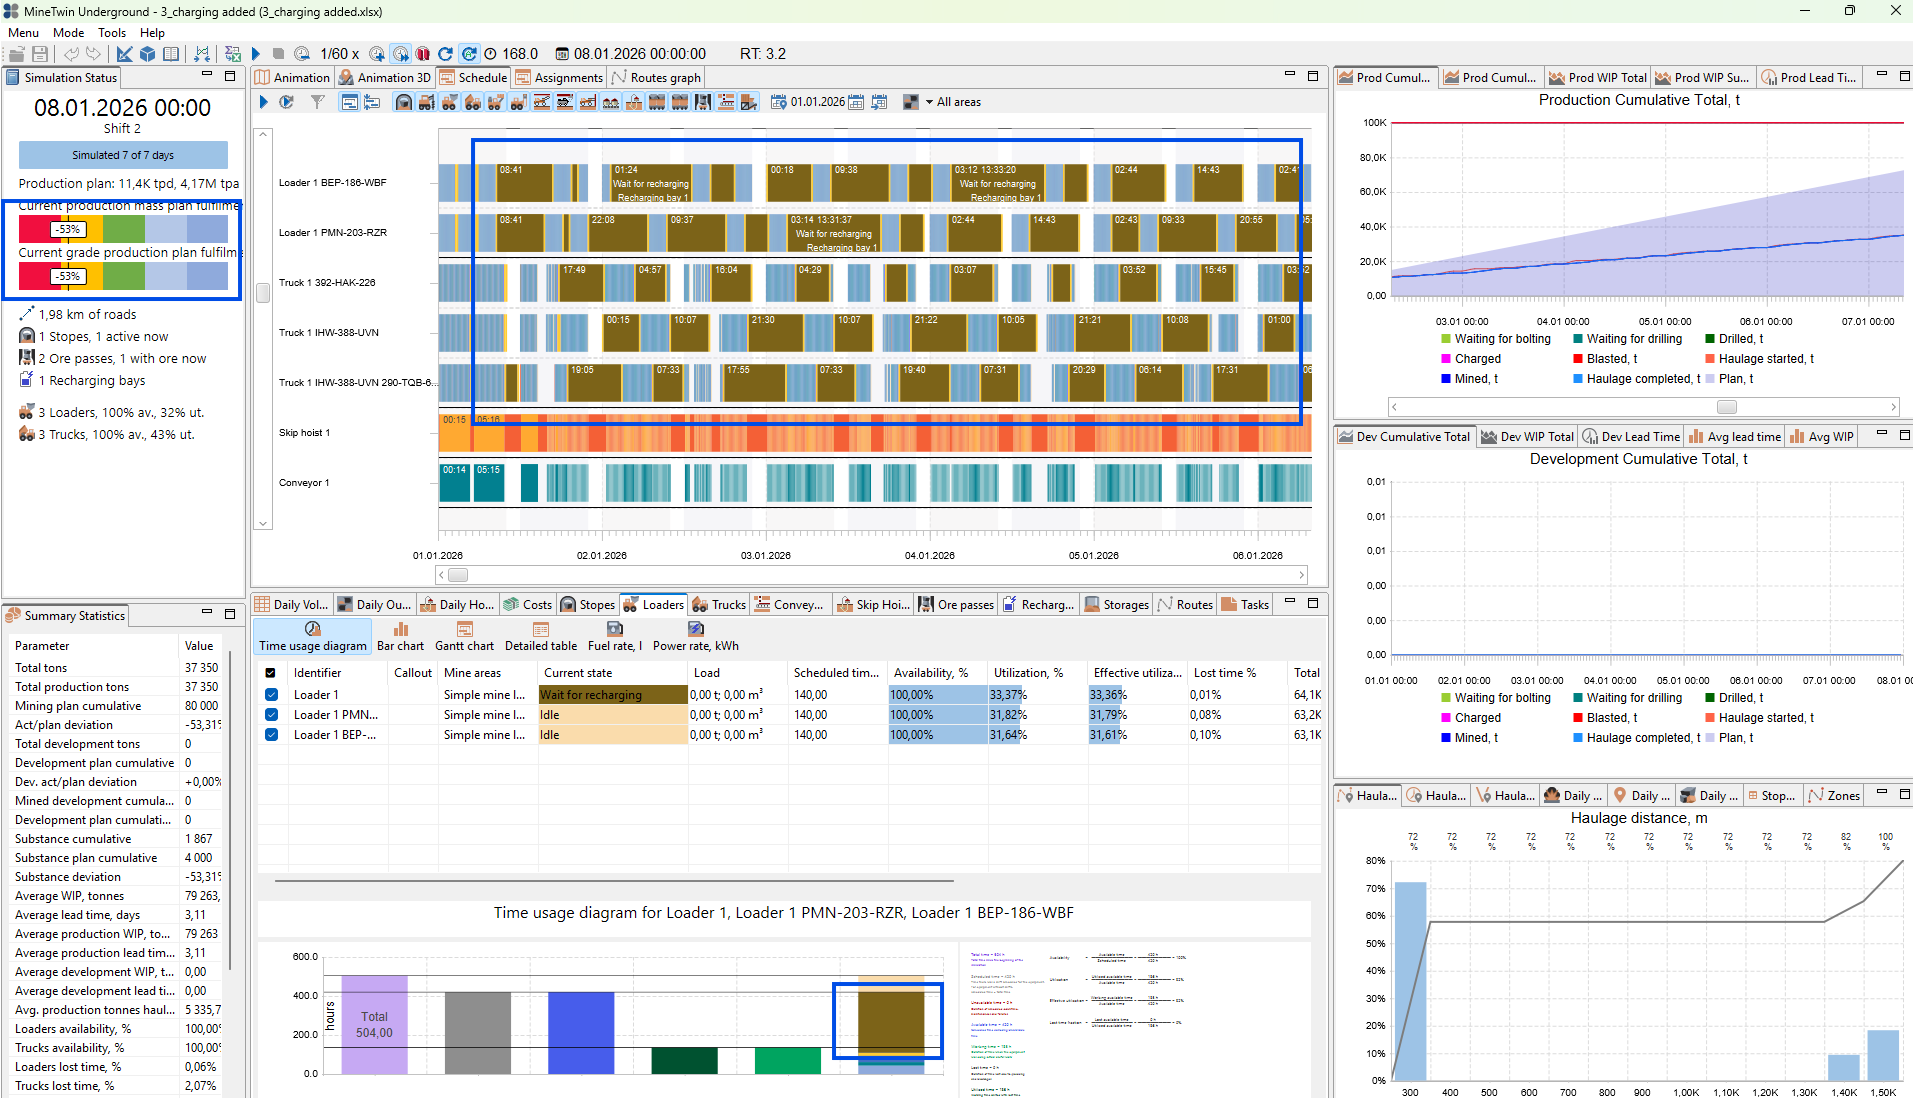Screen dimensions: 1913x1098
Task: Switch to Animation tab
Action: click(292, 77)
